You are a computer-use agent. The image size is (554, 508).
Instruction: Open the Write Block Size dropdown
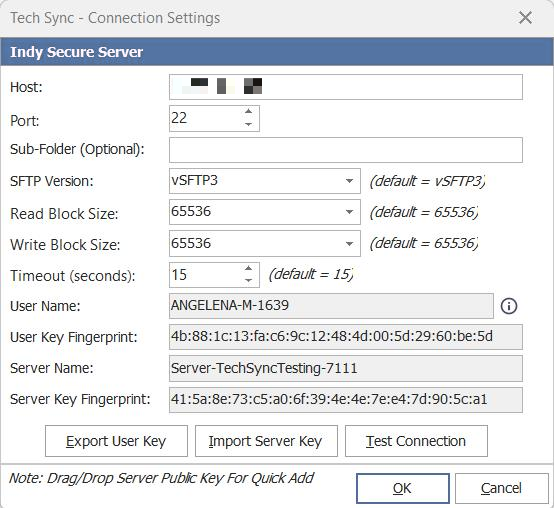349,243
